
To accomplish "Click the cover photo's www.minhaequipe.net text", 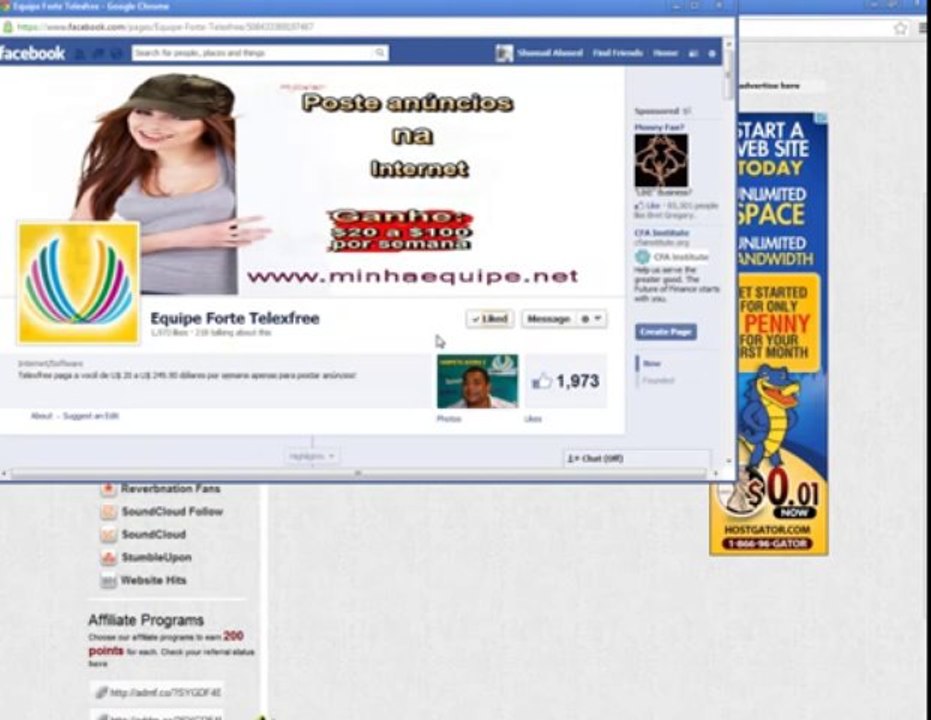I will coord(413,277).
